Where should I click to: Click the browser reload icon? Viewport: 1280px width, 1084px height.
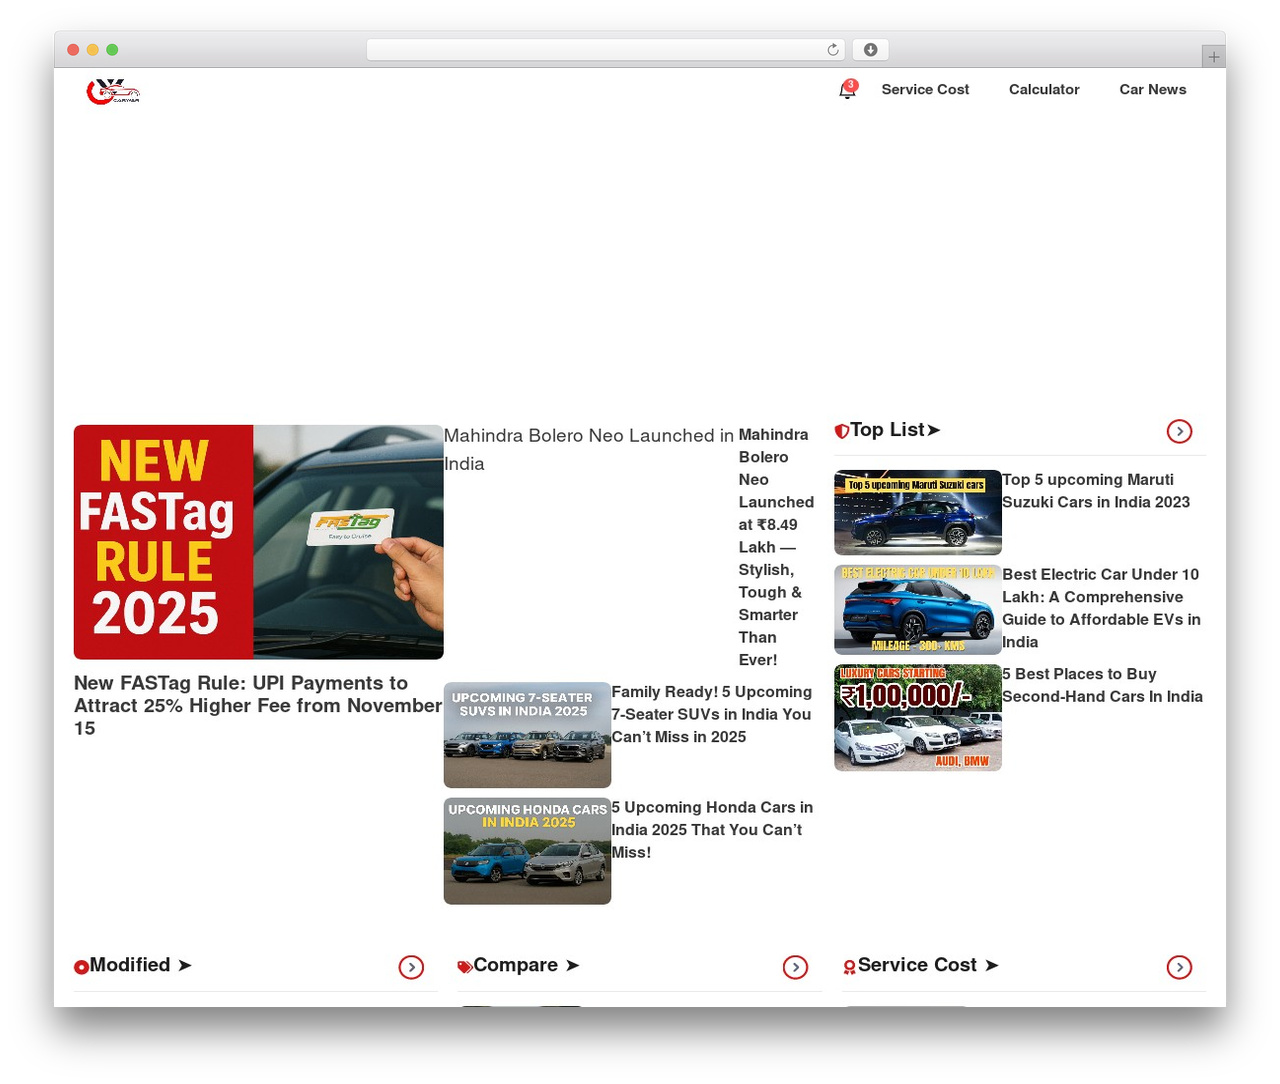833,50
